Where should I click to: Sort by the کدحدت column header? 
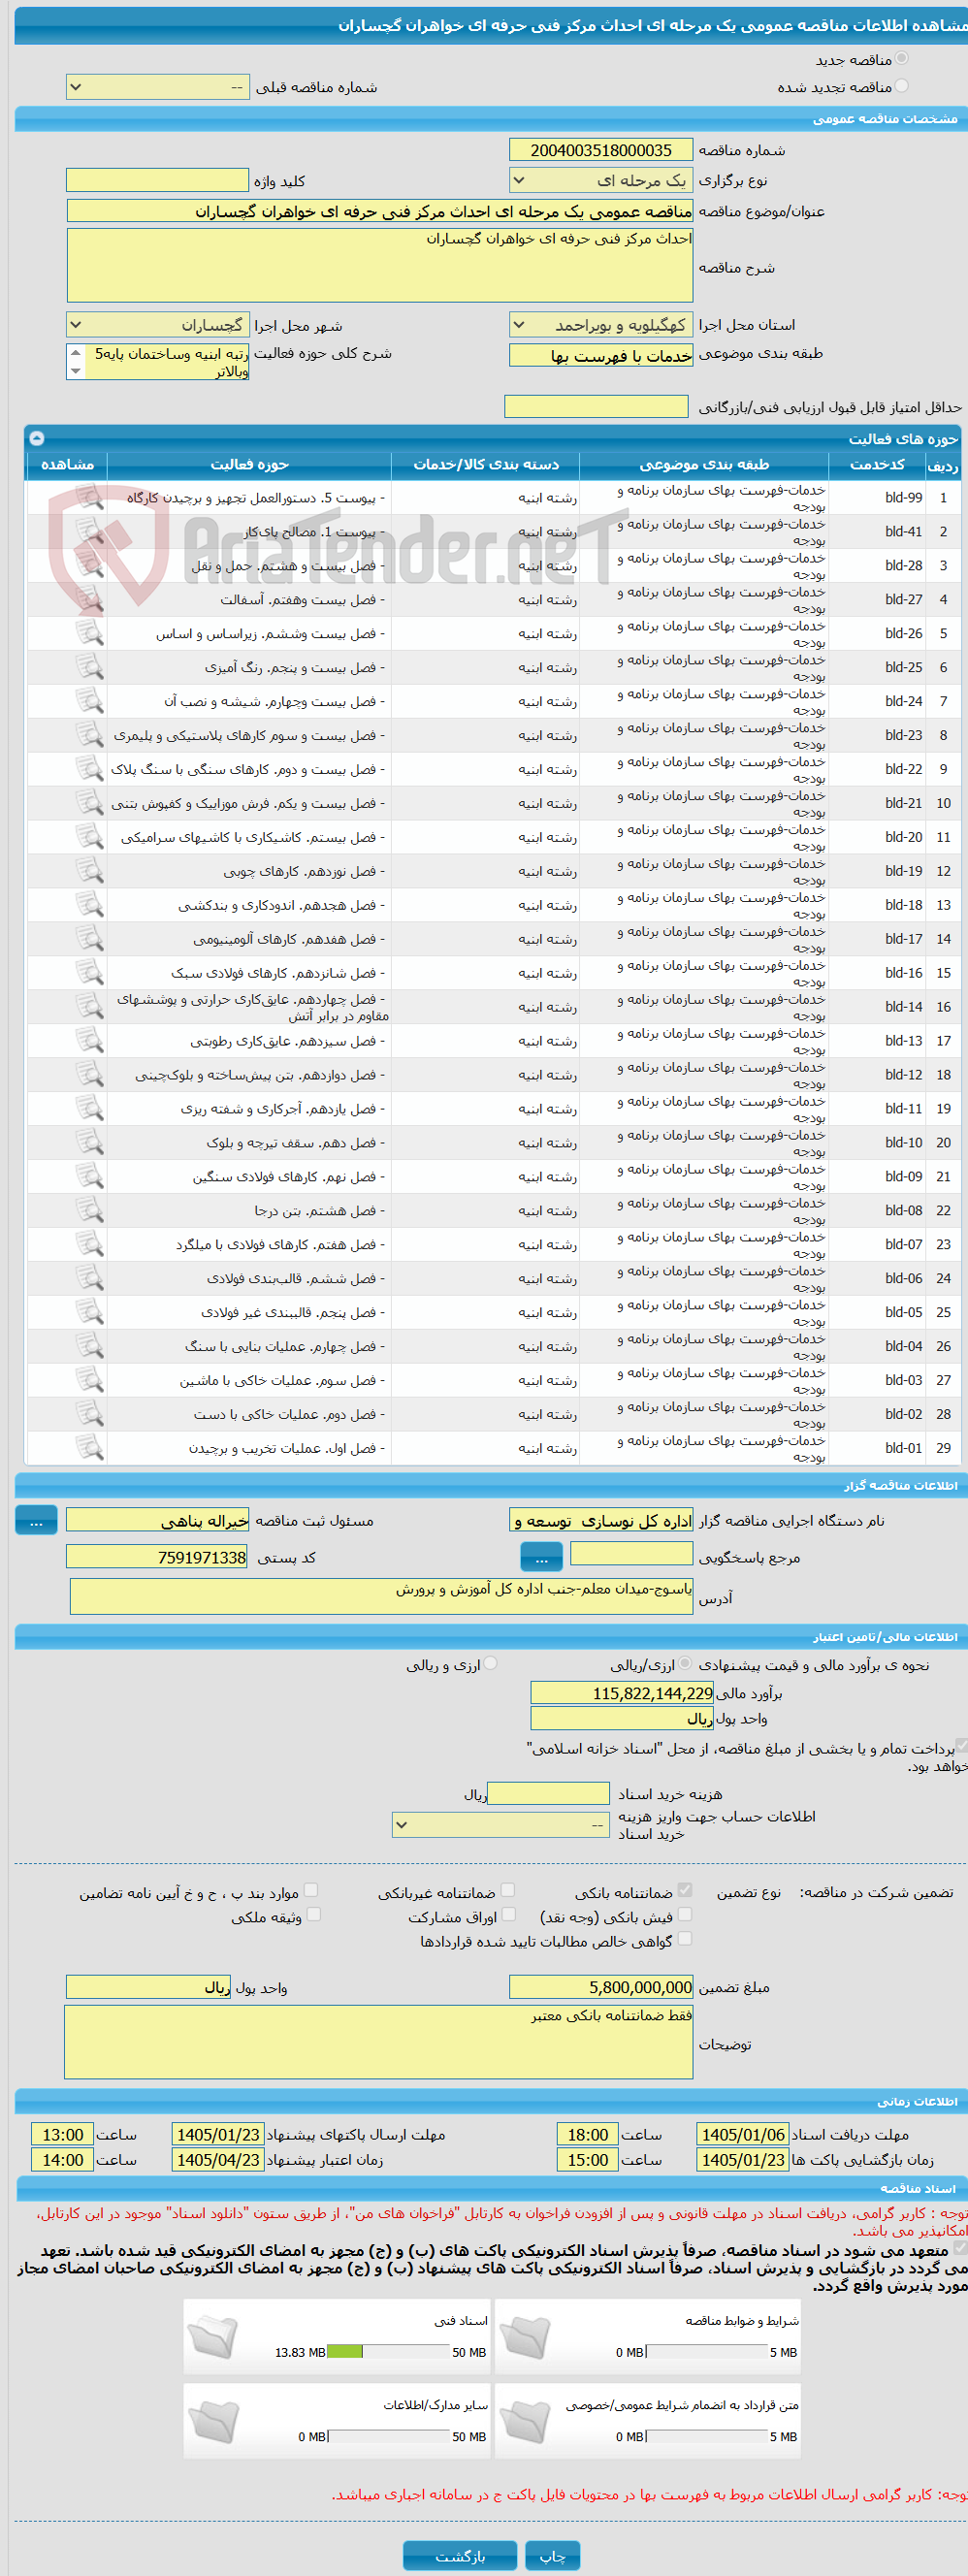[x=877, y=465]
